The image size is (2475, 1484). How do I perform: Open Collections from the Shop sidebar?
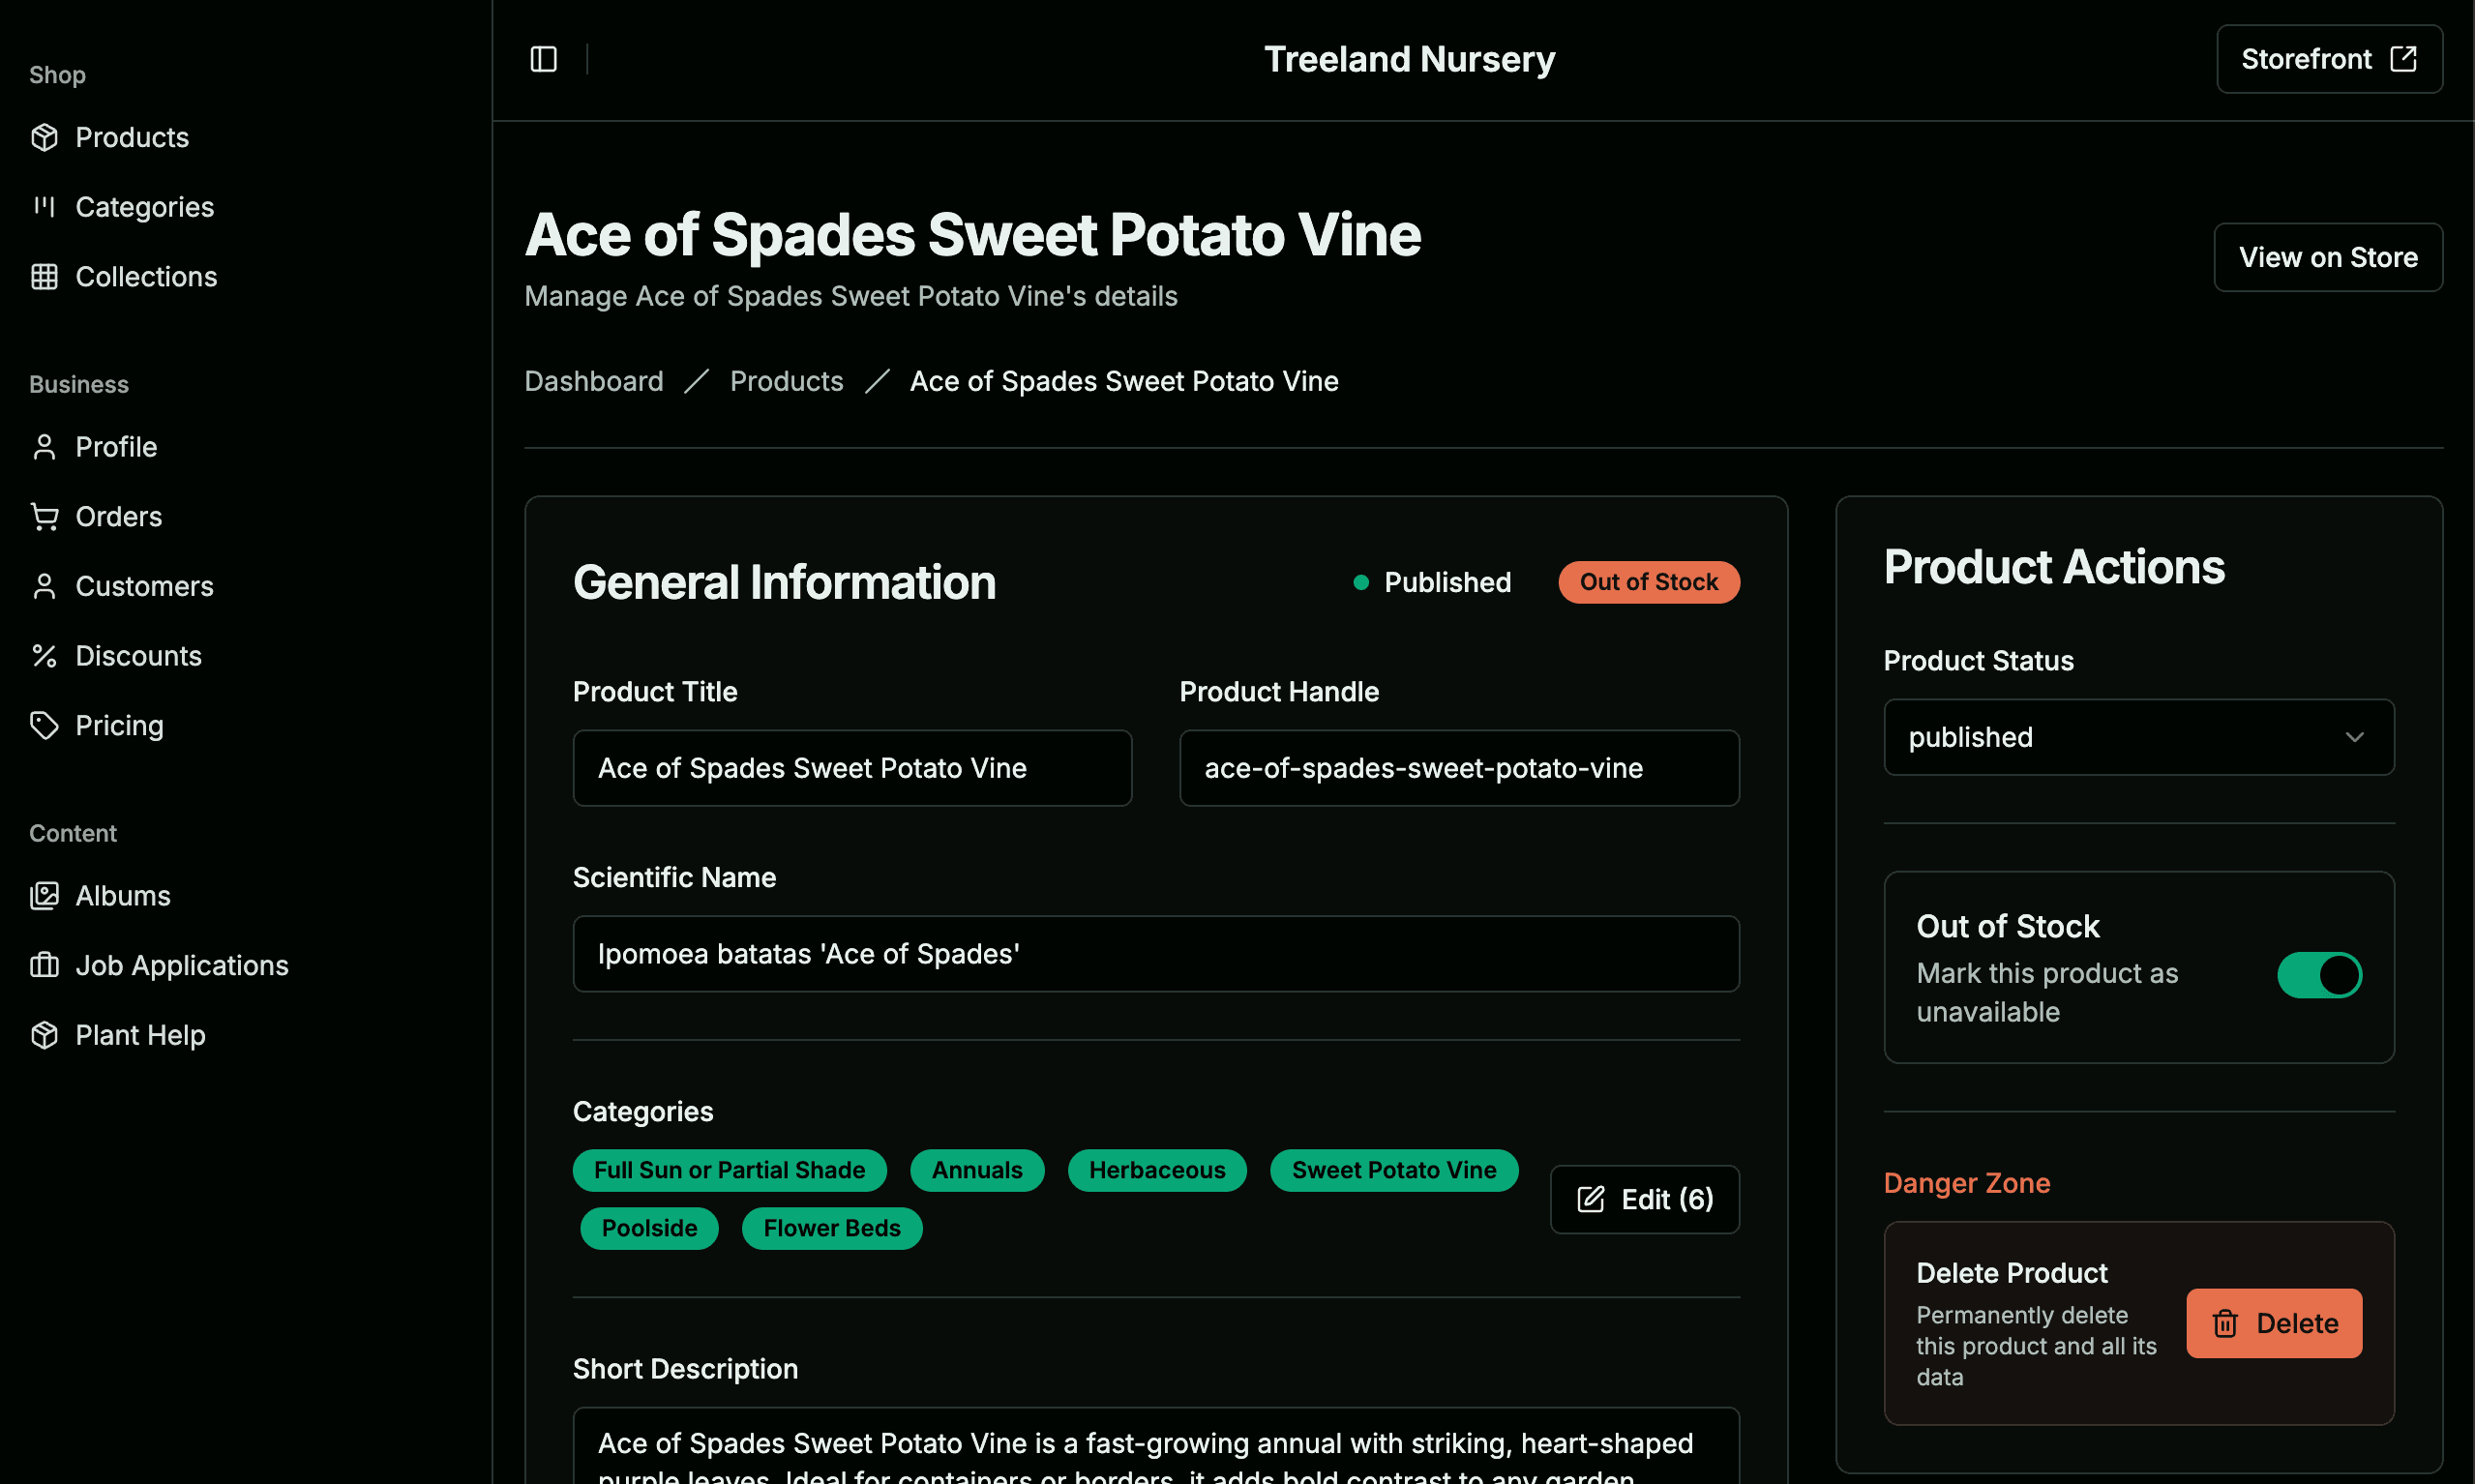click(x=145, y=277)
